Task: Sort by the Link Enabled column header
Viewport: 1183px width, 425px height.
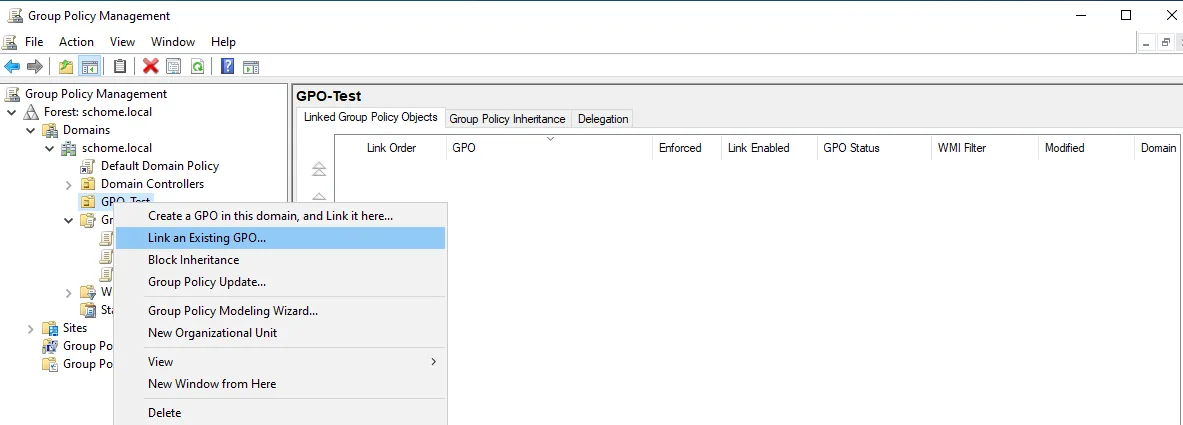Action: pos(769,148)
